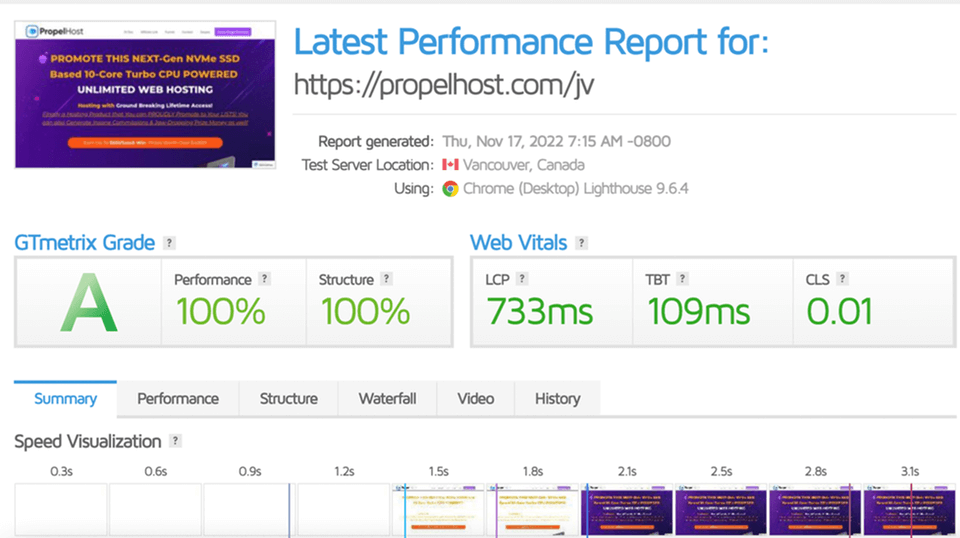Open the PropelHost page screenshot thumbnail
Viewport: 960px width, 538px height.
(145, 95)
